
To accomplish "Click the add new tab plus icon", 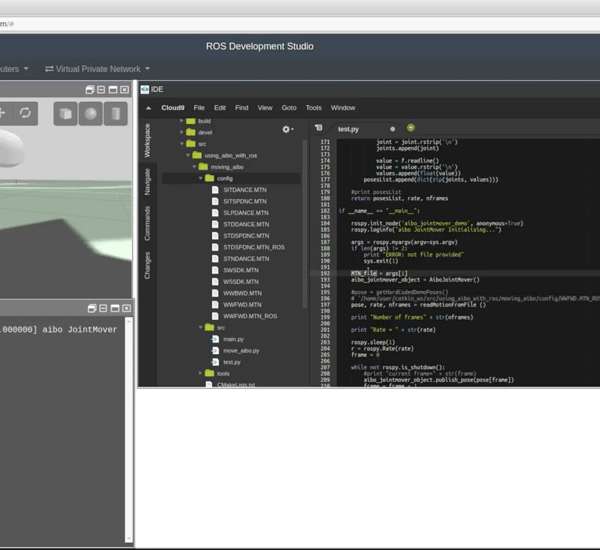I will [411, 128].
